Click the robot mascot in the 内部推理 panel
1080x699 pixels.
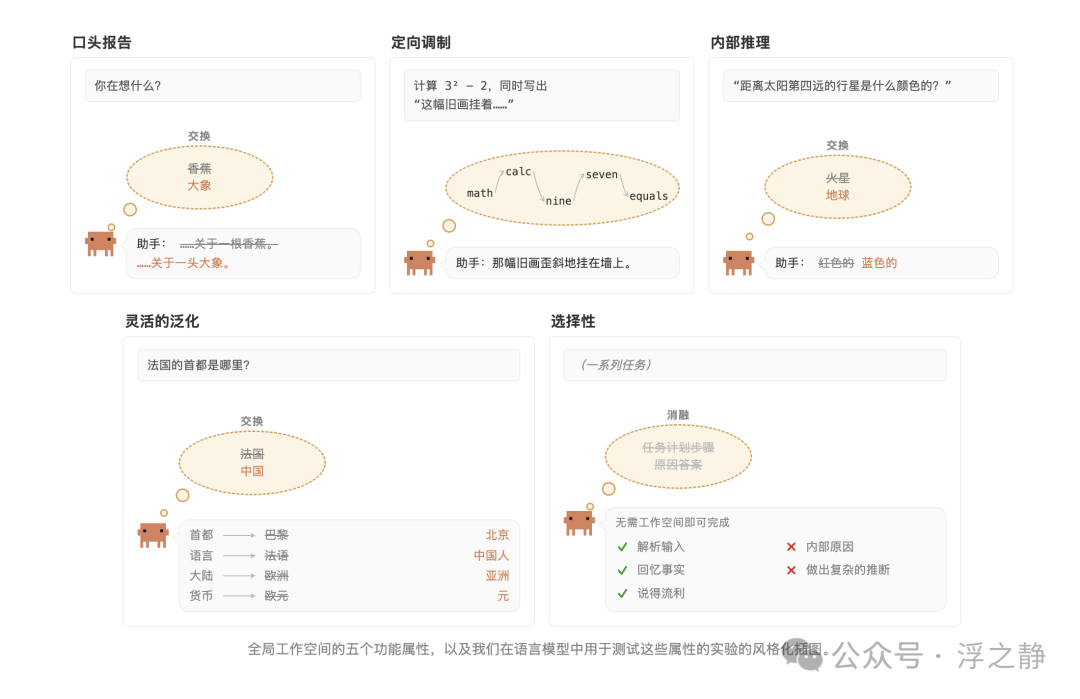738,262
